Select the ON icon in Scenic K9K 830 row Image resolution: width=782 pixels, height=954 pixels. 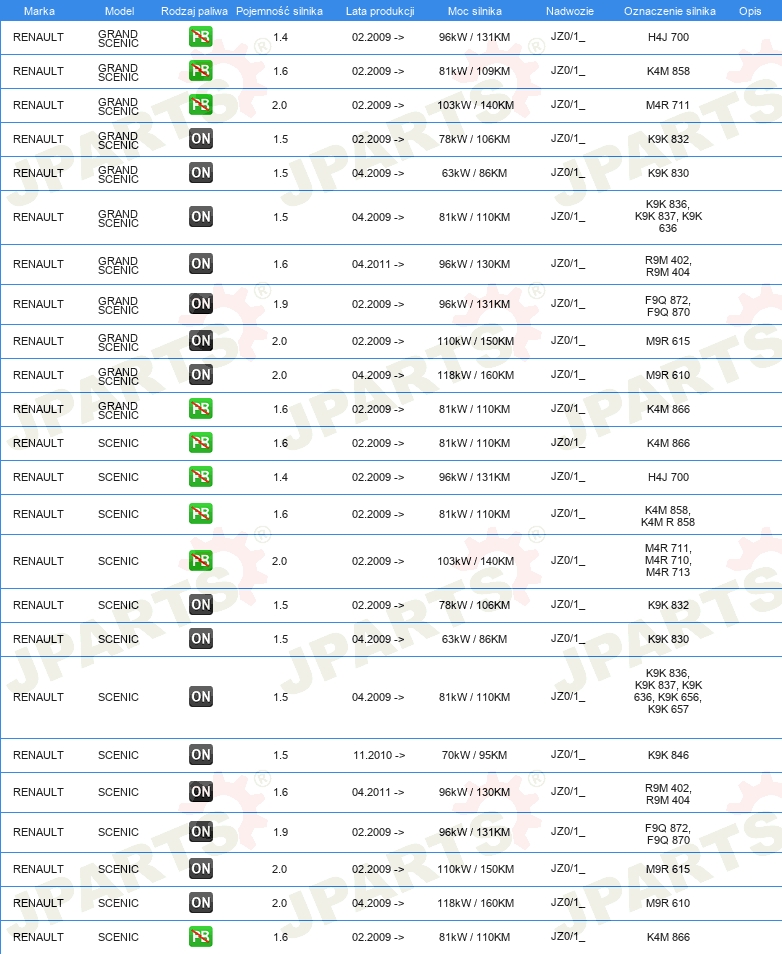point(201,639)
